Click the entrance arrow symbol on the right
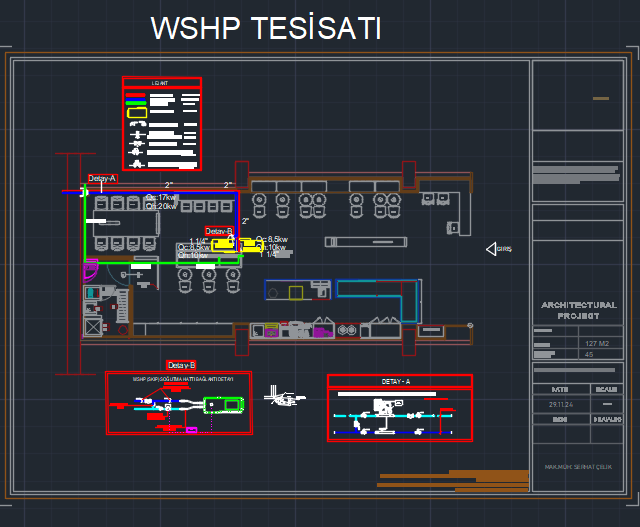Viewport: 640px width, 527px height. click(493, 248)
